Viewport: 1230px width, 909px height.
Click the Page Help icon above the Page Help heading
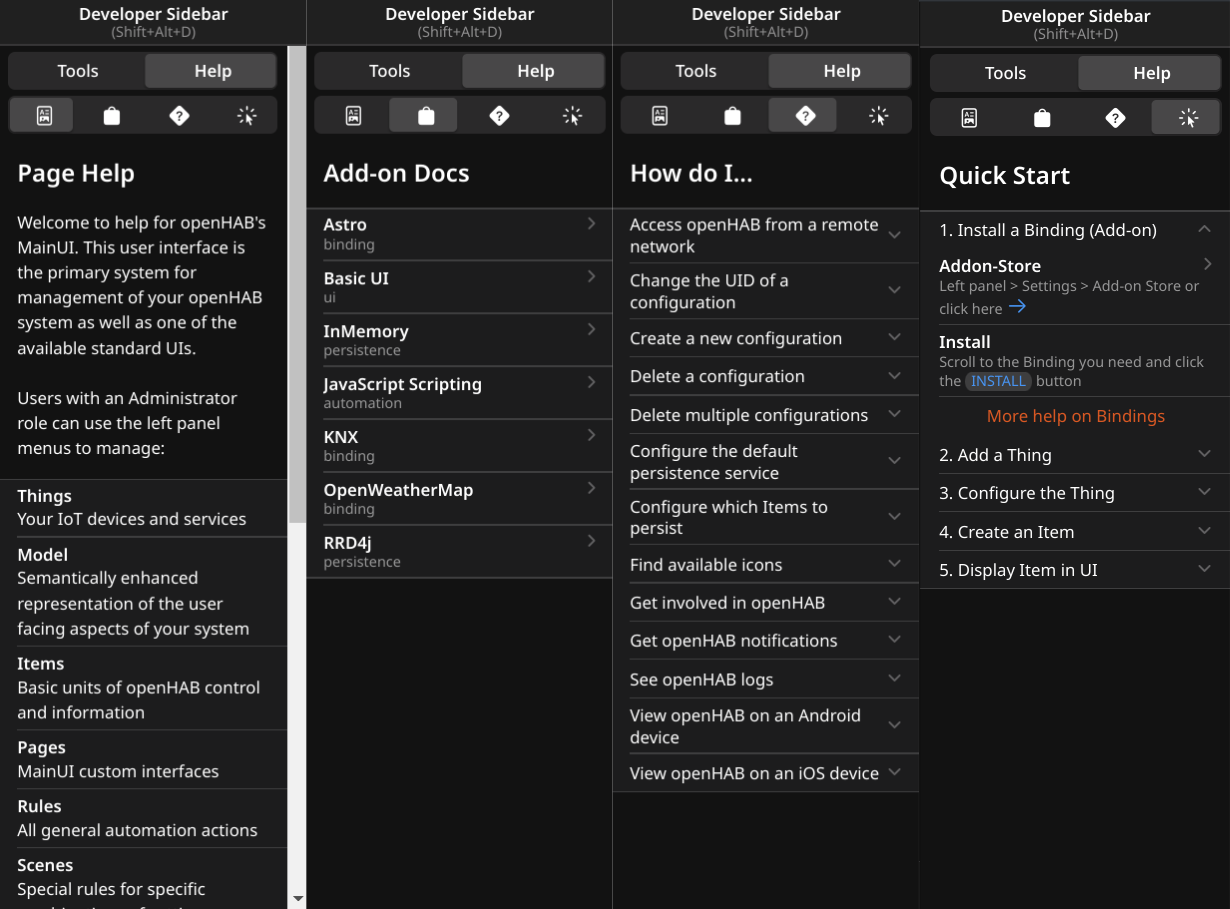43,116
